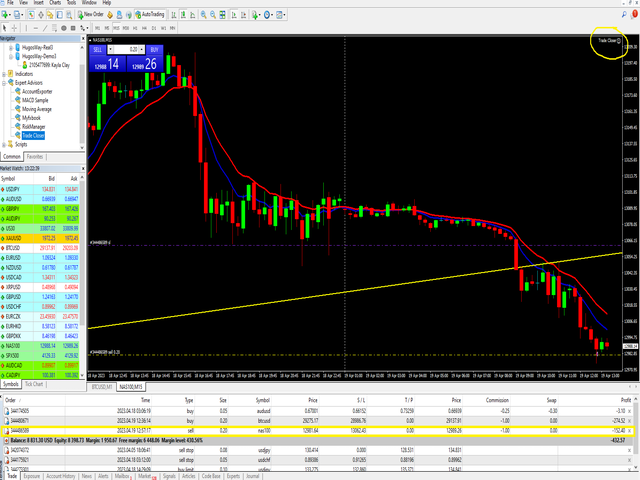Switch to Navigator Favorites tab
Screen dimensions: 640x480
[x=35, y=157]
